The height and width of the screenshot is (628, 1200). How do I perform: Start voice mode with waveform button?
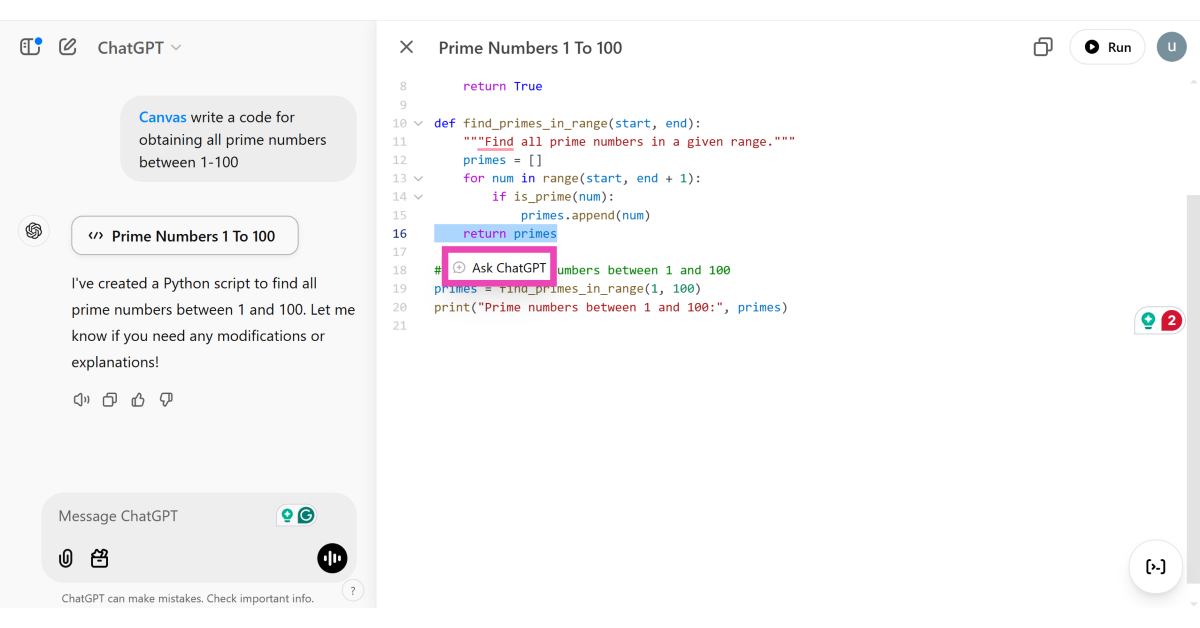pyautogui.click(x=332, y=558)
